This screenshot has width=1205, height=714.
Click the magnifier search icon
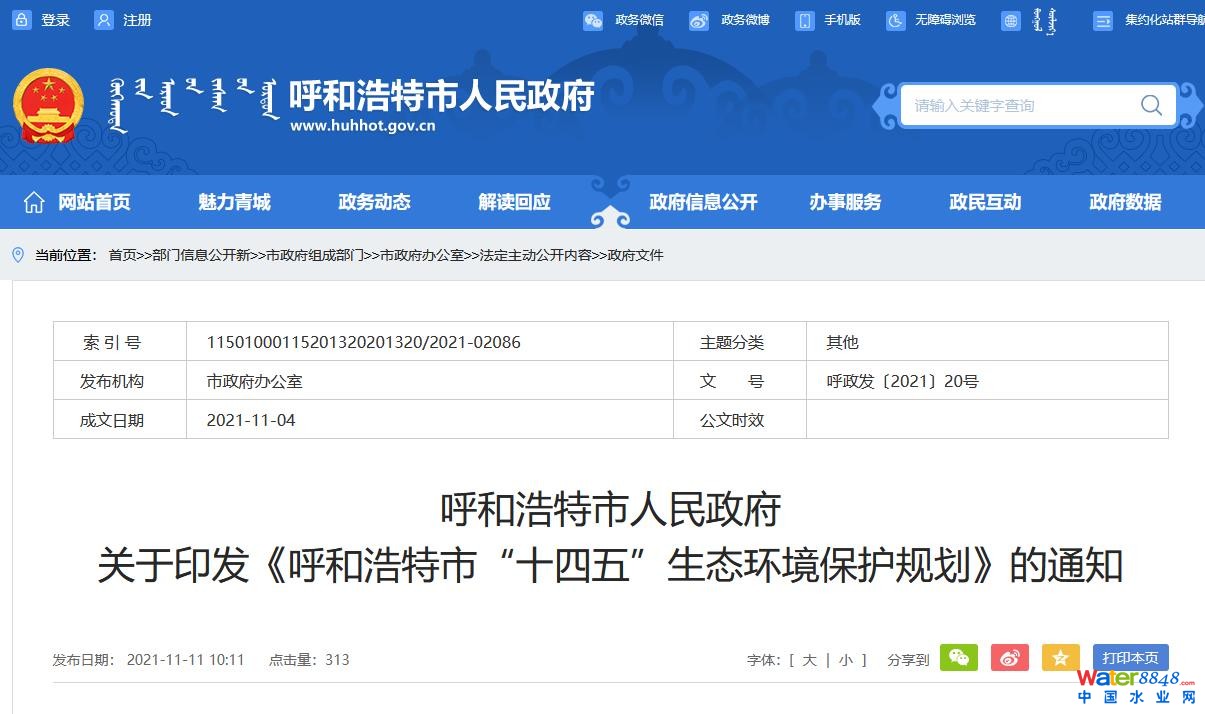1151,105
